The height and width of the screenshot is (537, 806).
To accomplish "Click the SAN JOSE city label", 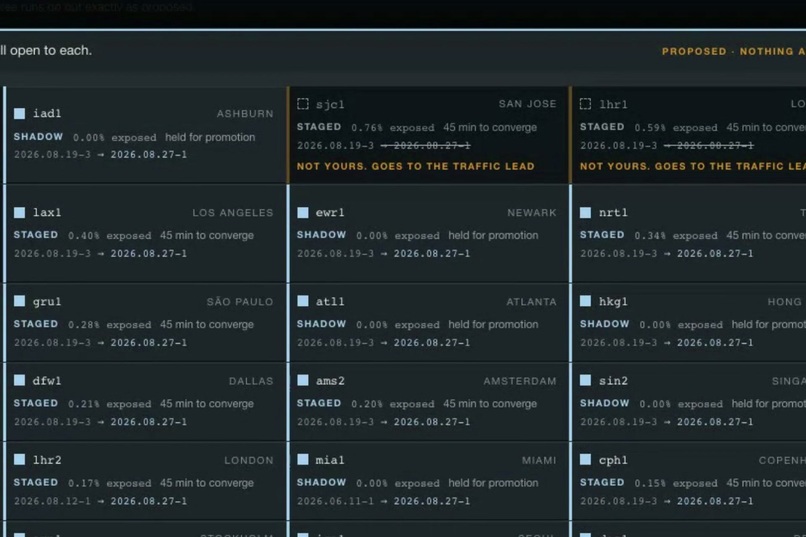I will click(x=527, y=104).
